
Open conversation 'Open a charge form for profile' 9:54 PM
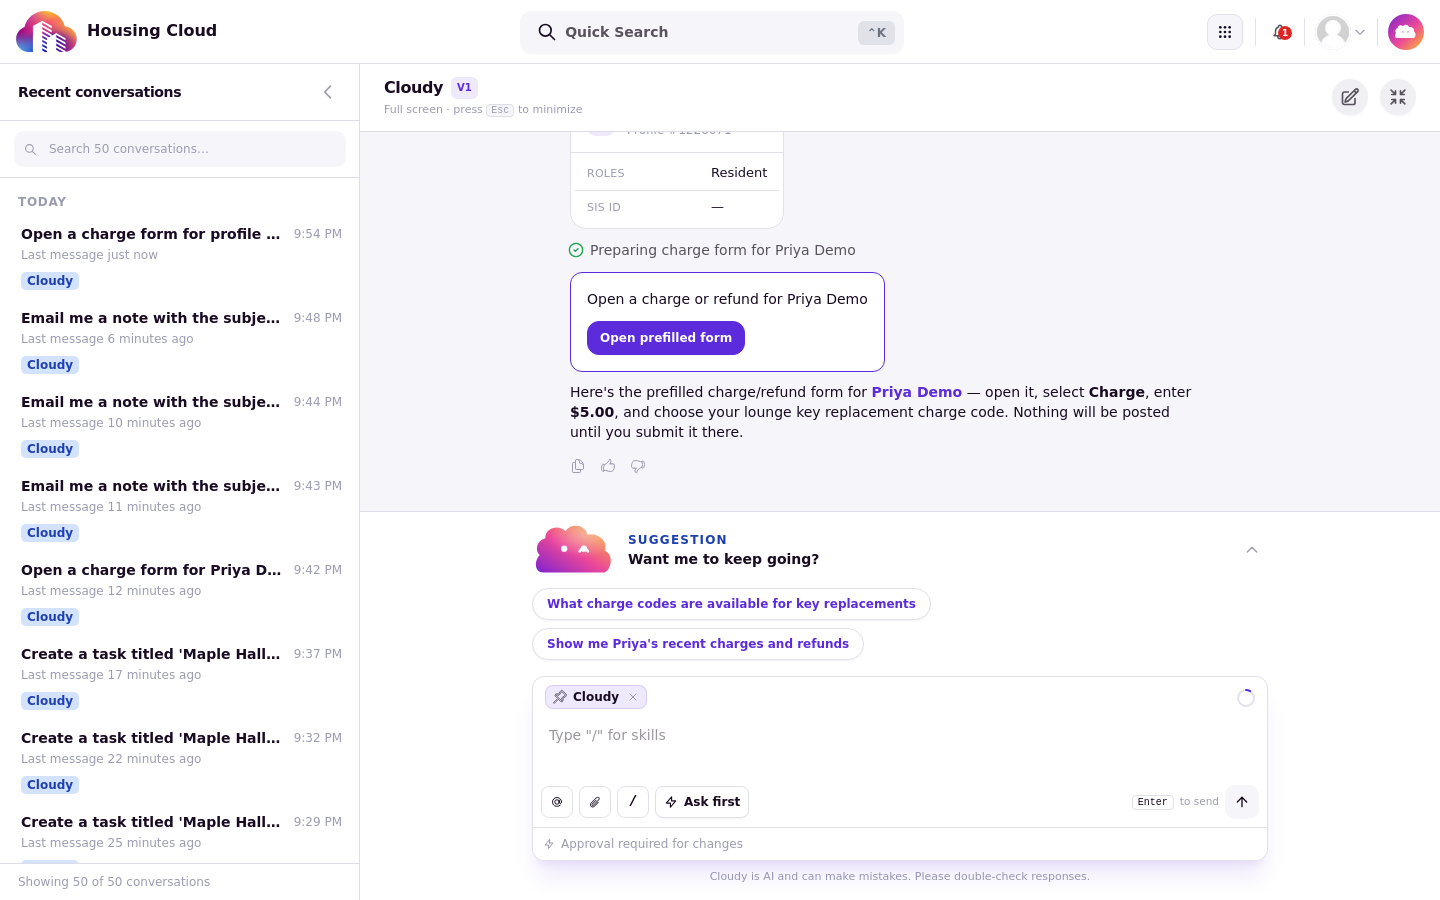pos(180,257)
